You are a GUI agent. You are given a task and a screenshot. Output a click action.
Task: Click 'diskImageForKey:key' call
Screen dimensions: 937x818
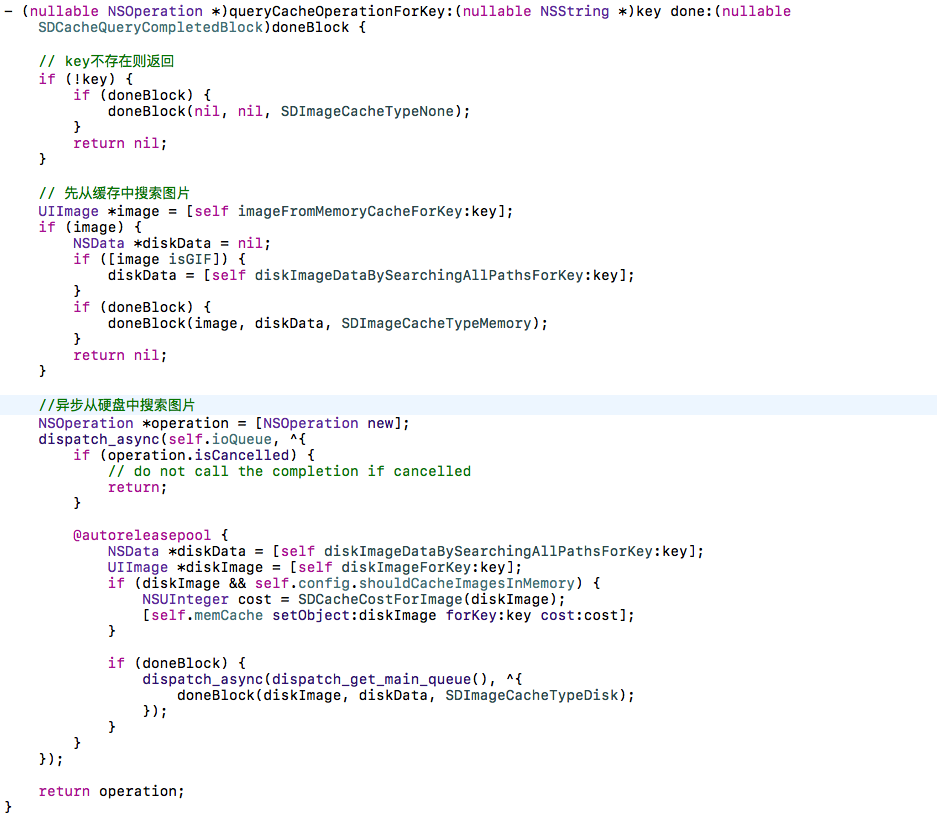[423, 568]
